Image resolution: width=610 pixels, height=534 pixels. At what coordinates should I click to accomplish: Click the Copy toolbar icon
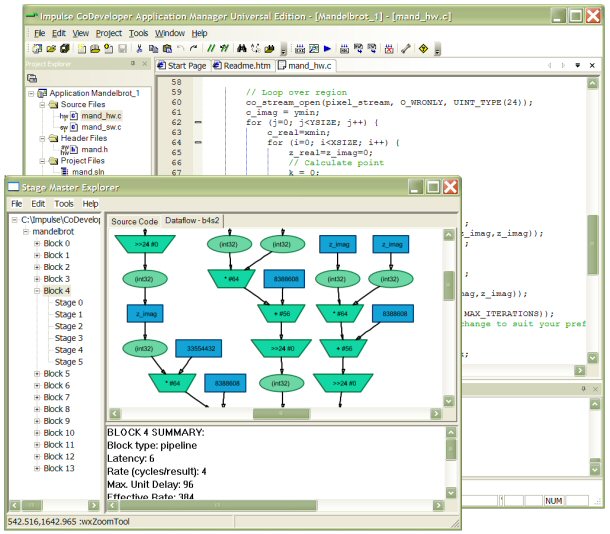click(153, 49)
